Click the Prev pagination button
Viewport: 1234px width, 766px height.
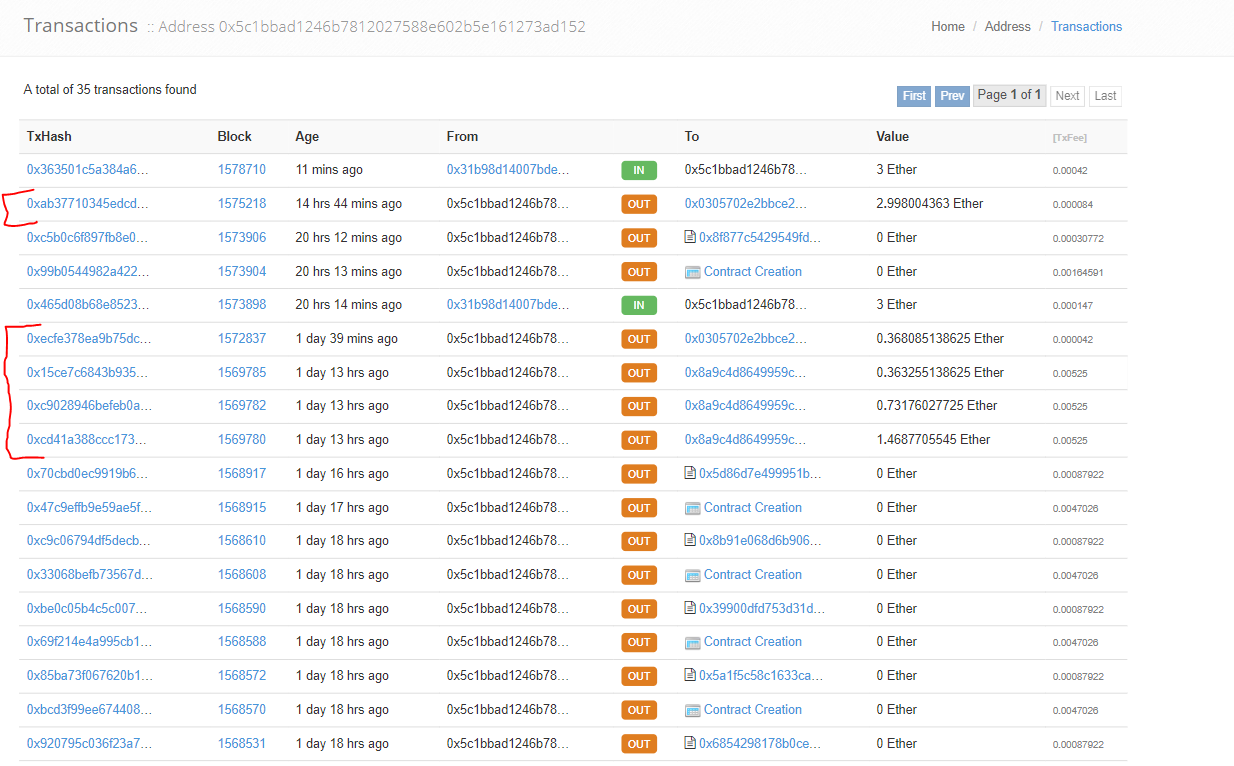(952, 95)
